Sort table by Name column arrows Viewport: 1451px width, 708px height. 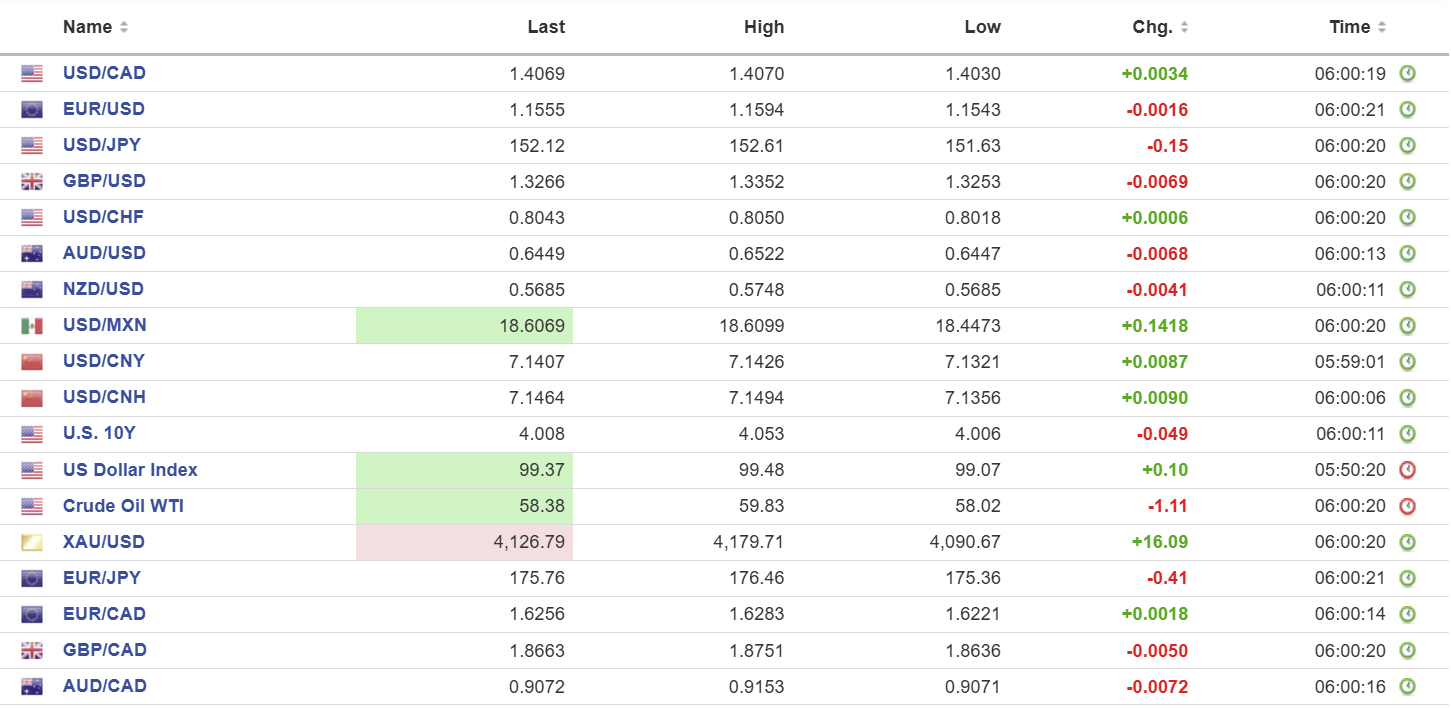point(124,28)
